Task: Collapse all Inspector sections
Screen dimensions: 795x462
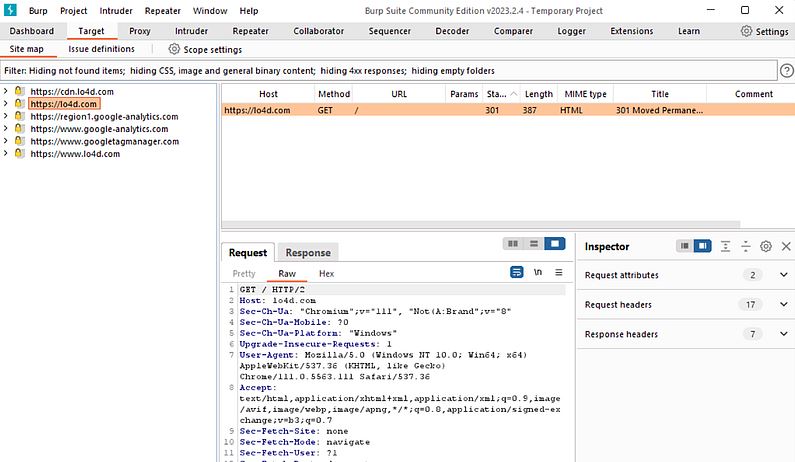Action: point(746,246)
